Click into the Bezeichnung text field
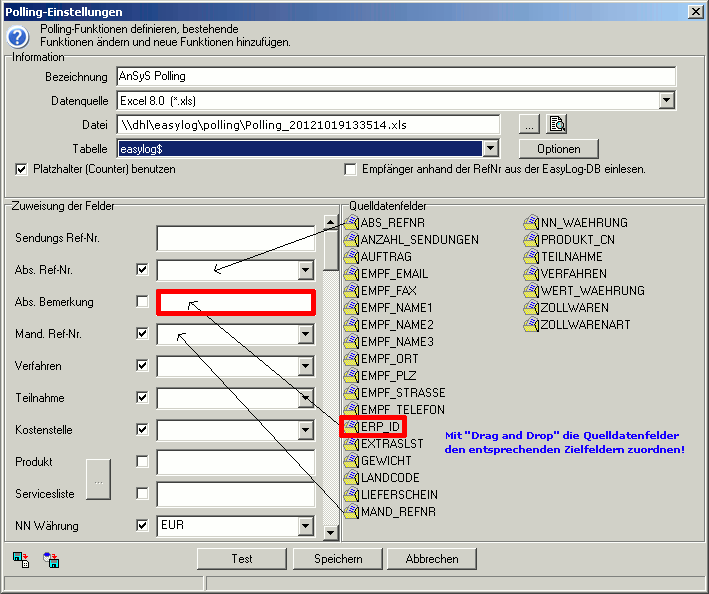This screenshot has height=594, width=709. click(395, 76)
